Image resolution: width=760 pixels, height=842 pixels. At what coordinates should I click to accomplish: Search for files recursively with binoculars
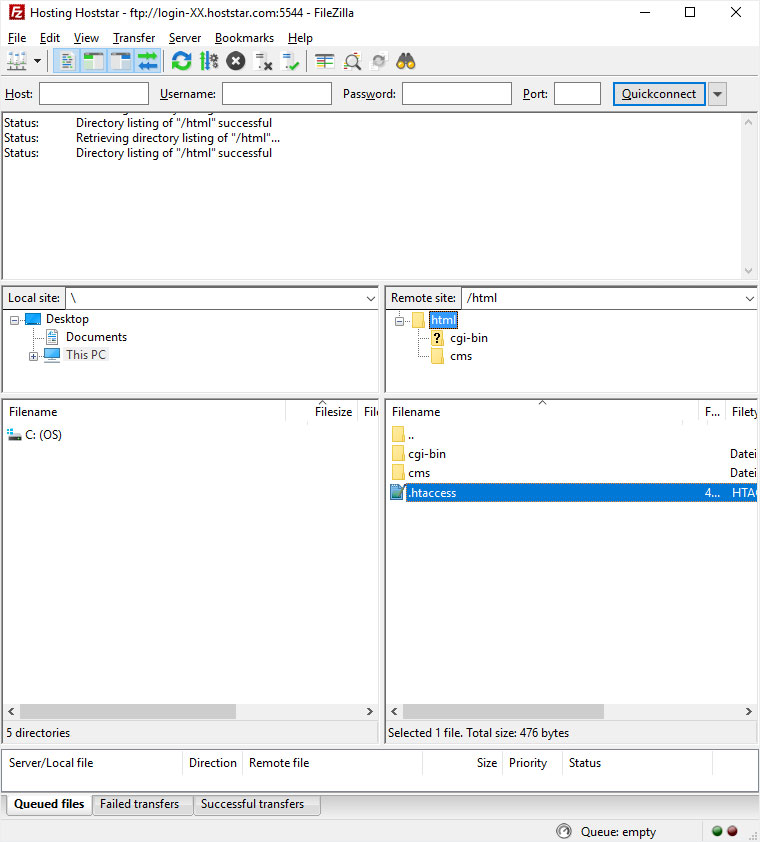pyautogui.click(x=406, y=61)
